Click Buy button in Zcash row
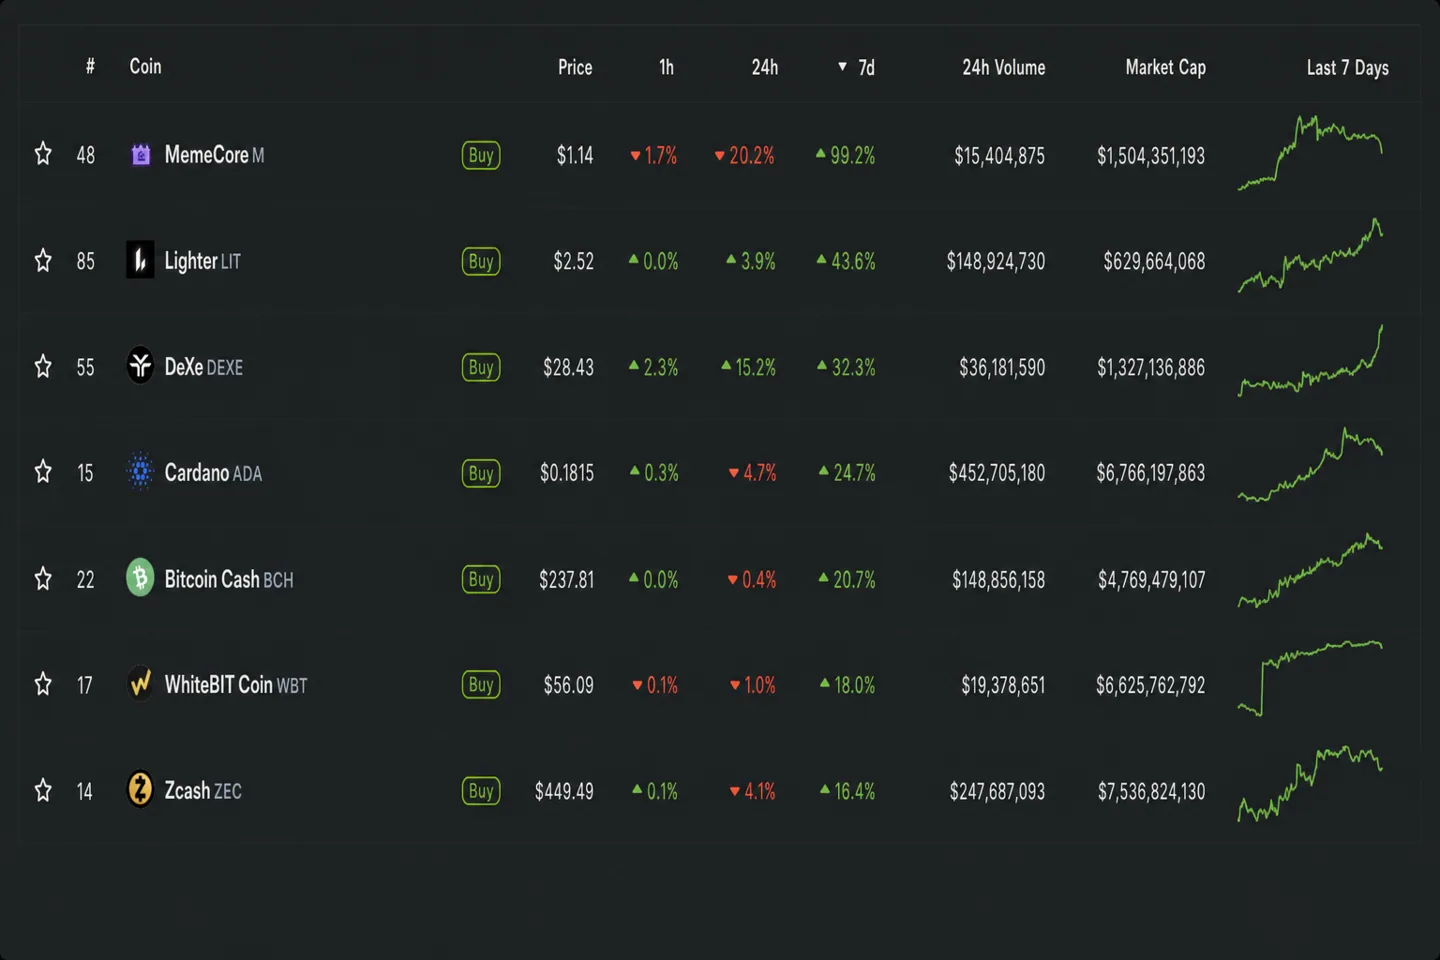Image resolution: width=1440 pixels, height=960 pixels. (481, 791)
